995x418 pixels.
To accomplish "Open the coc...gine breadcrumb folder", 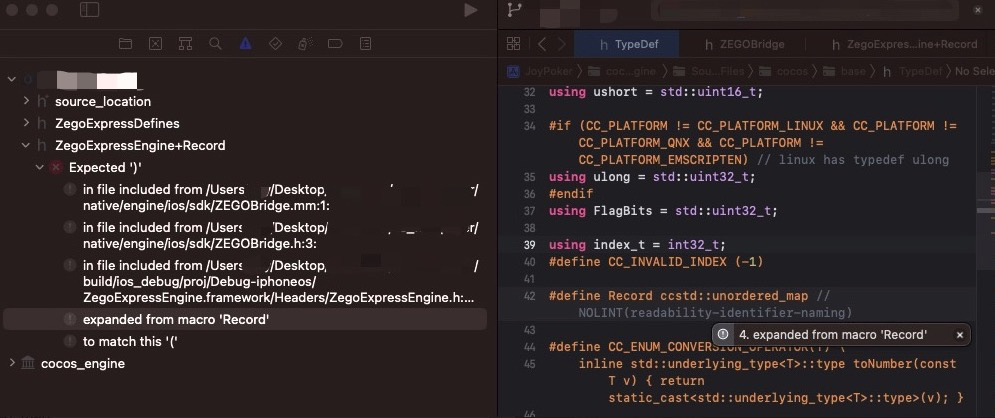I will click(620, 71).
